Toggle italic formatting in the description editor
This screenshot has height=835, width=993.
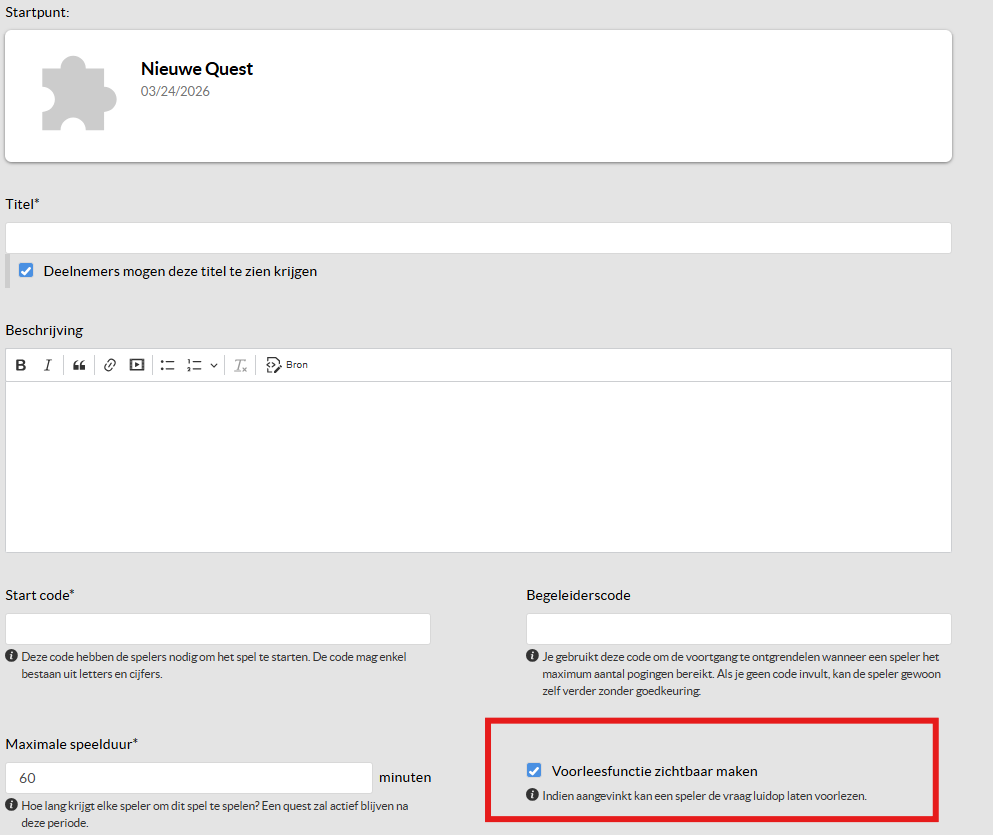click(x=47, y=365)
